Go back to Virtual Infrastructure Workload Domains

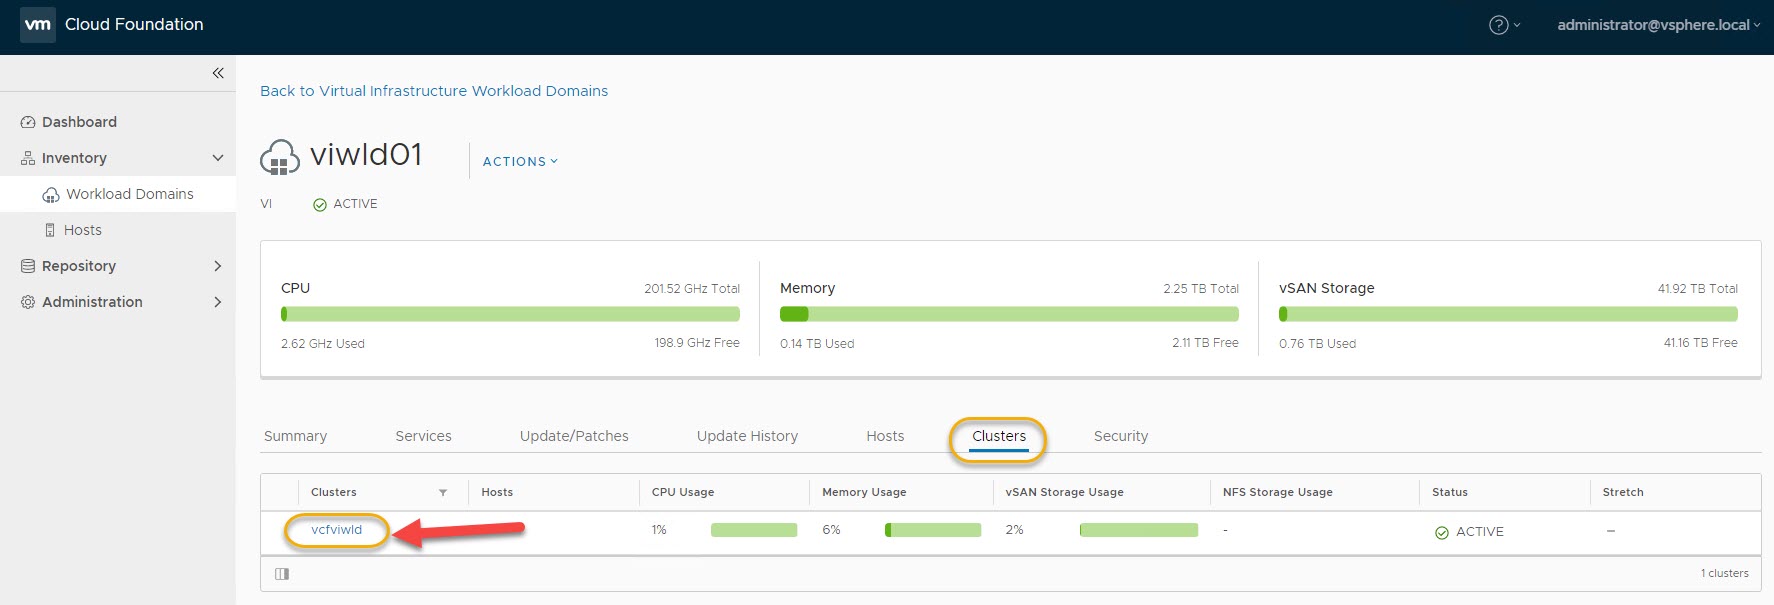tap(433, 91)
